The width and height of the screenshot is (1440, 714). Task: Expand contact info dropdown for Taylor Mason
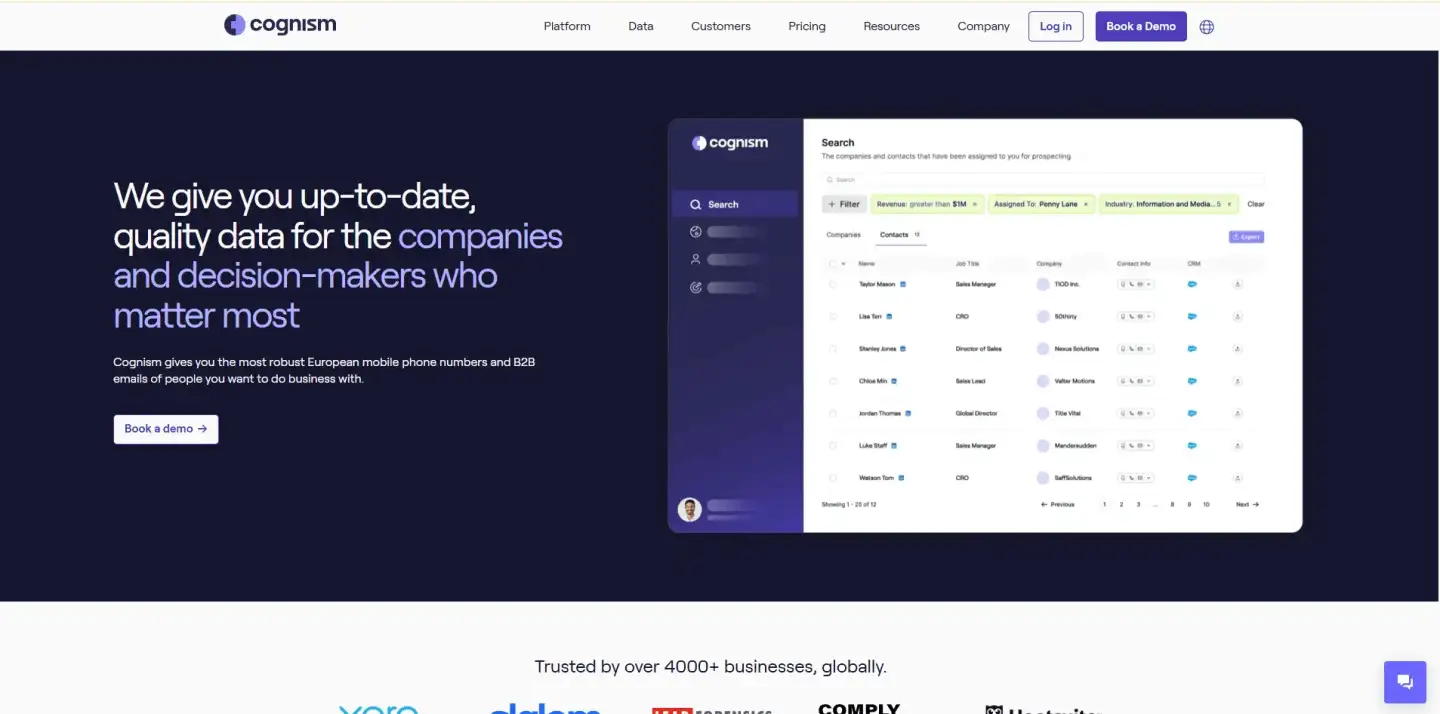pos(1149,284)
